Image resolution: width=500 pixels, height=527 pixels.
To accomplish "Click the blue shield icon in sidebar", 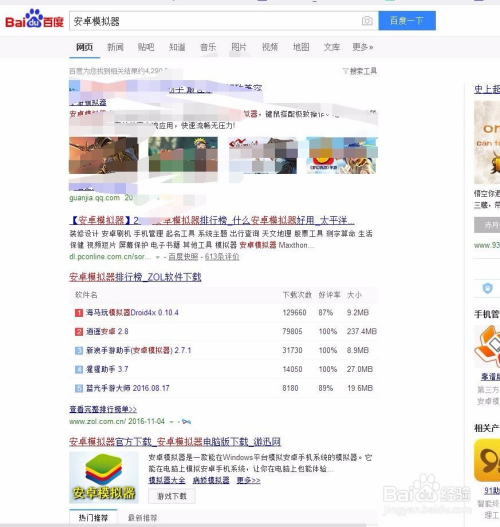I will 488,288.
